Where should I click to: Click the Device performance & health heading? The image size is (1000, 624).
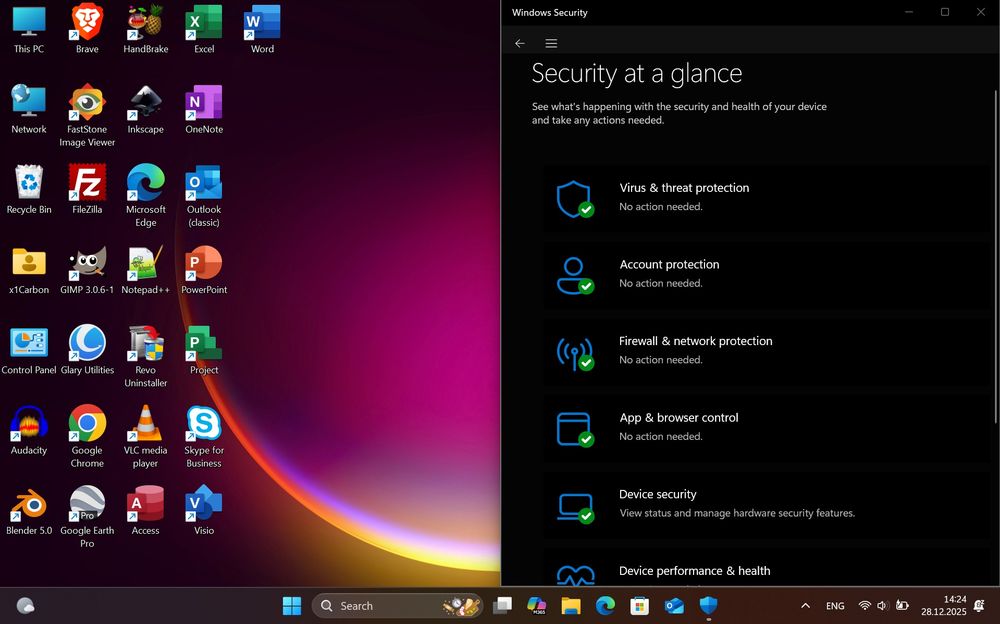pyautogui.click(x=695, y=570)
